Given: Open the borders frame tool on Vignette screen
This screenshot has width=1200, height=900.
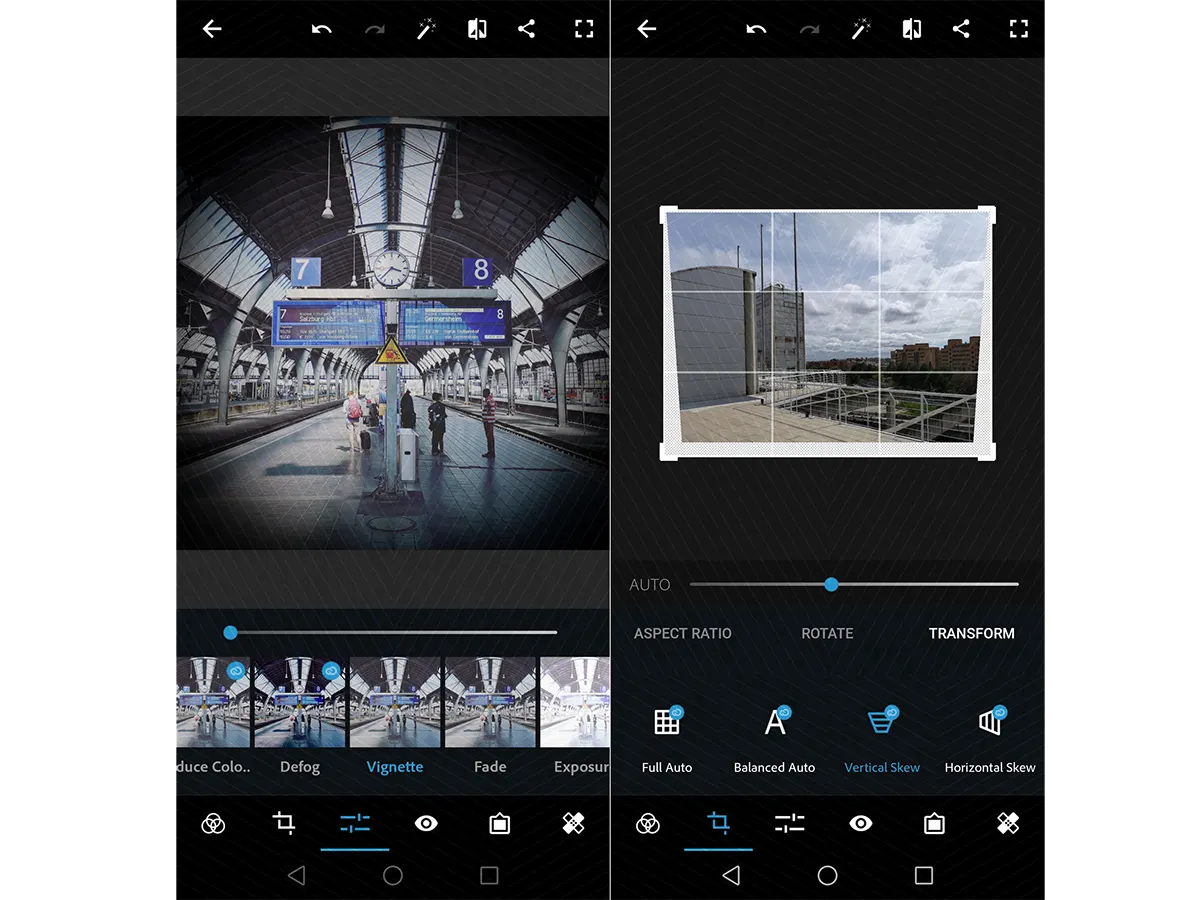Looking at the screenshot, I should tap(500, 823).
